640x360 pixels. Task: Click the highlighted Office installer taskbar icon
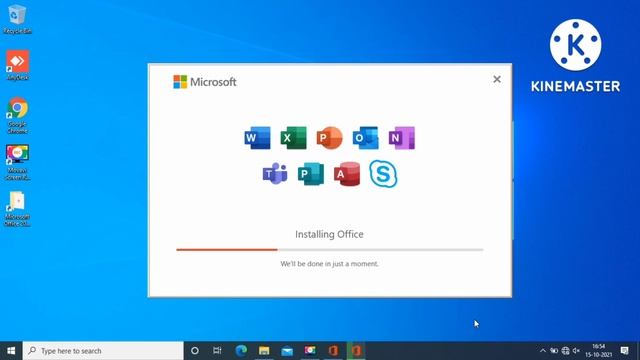356,351
